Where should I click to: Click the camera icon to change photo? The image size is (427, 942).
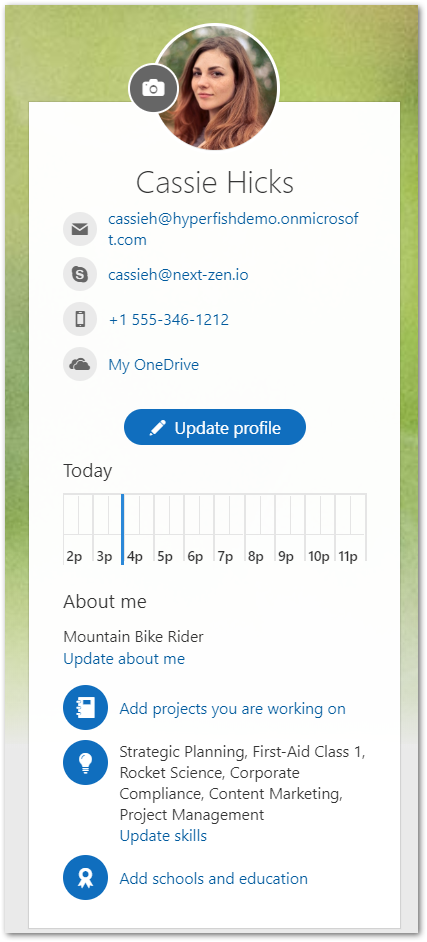tap(154, 88)
